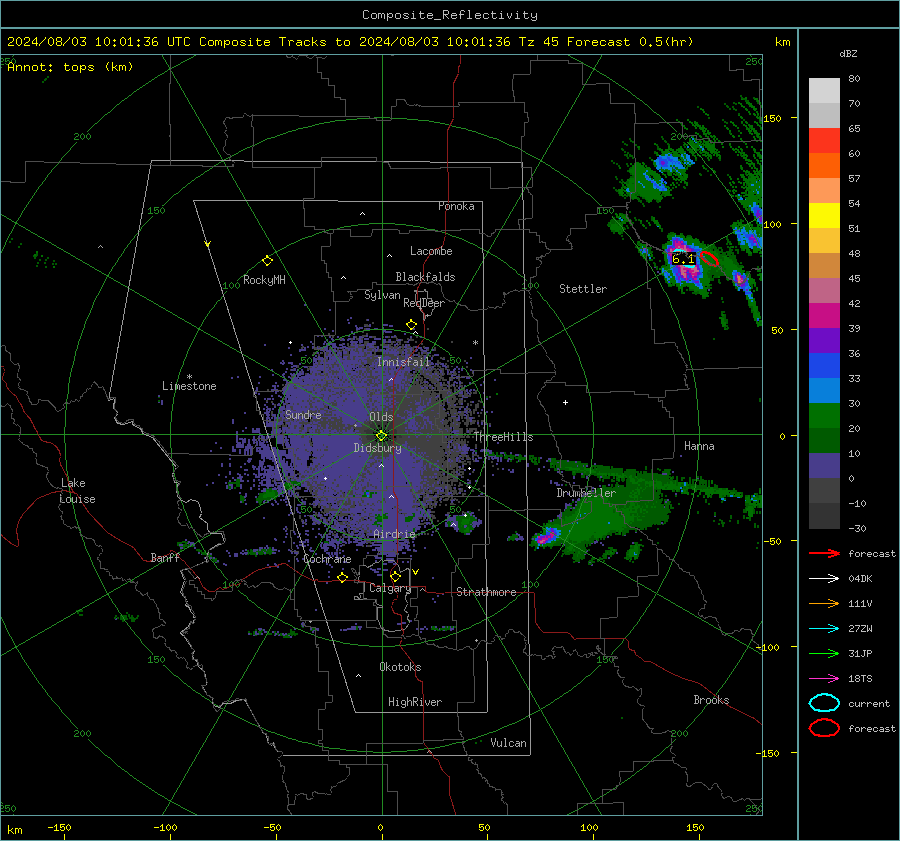Image resolution: width=900 pixels, height=841 pixels.
Task: Click the cyan 27ZW arrow symbol
Action: 824,629
